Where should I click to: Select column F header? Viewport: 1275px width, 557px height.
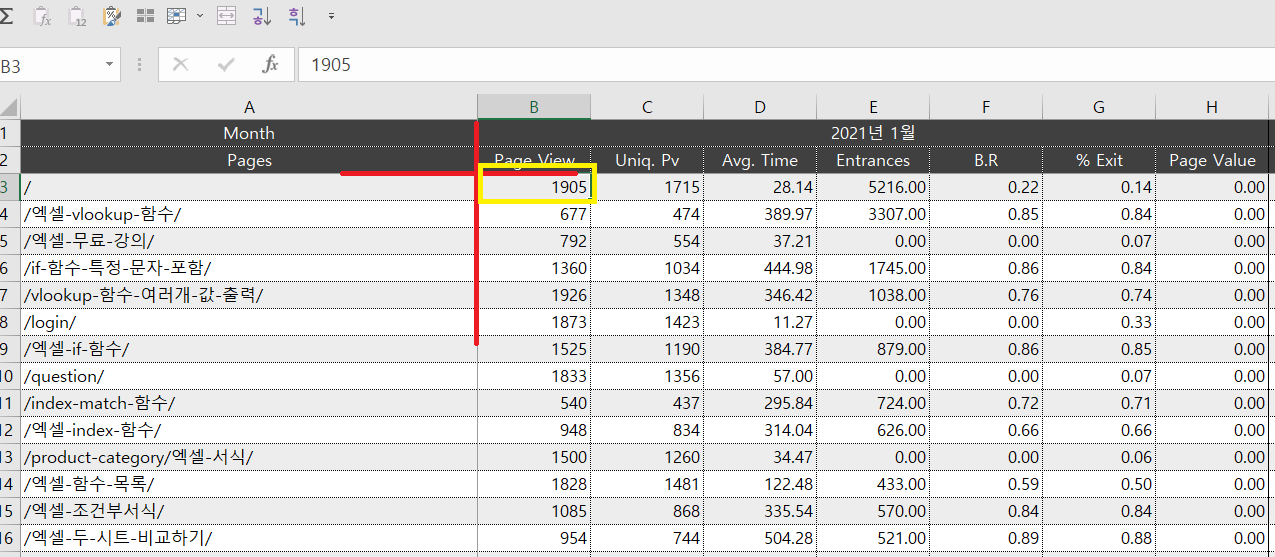tap(986, 107)
